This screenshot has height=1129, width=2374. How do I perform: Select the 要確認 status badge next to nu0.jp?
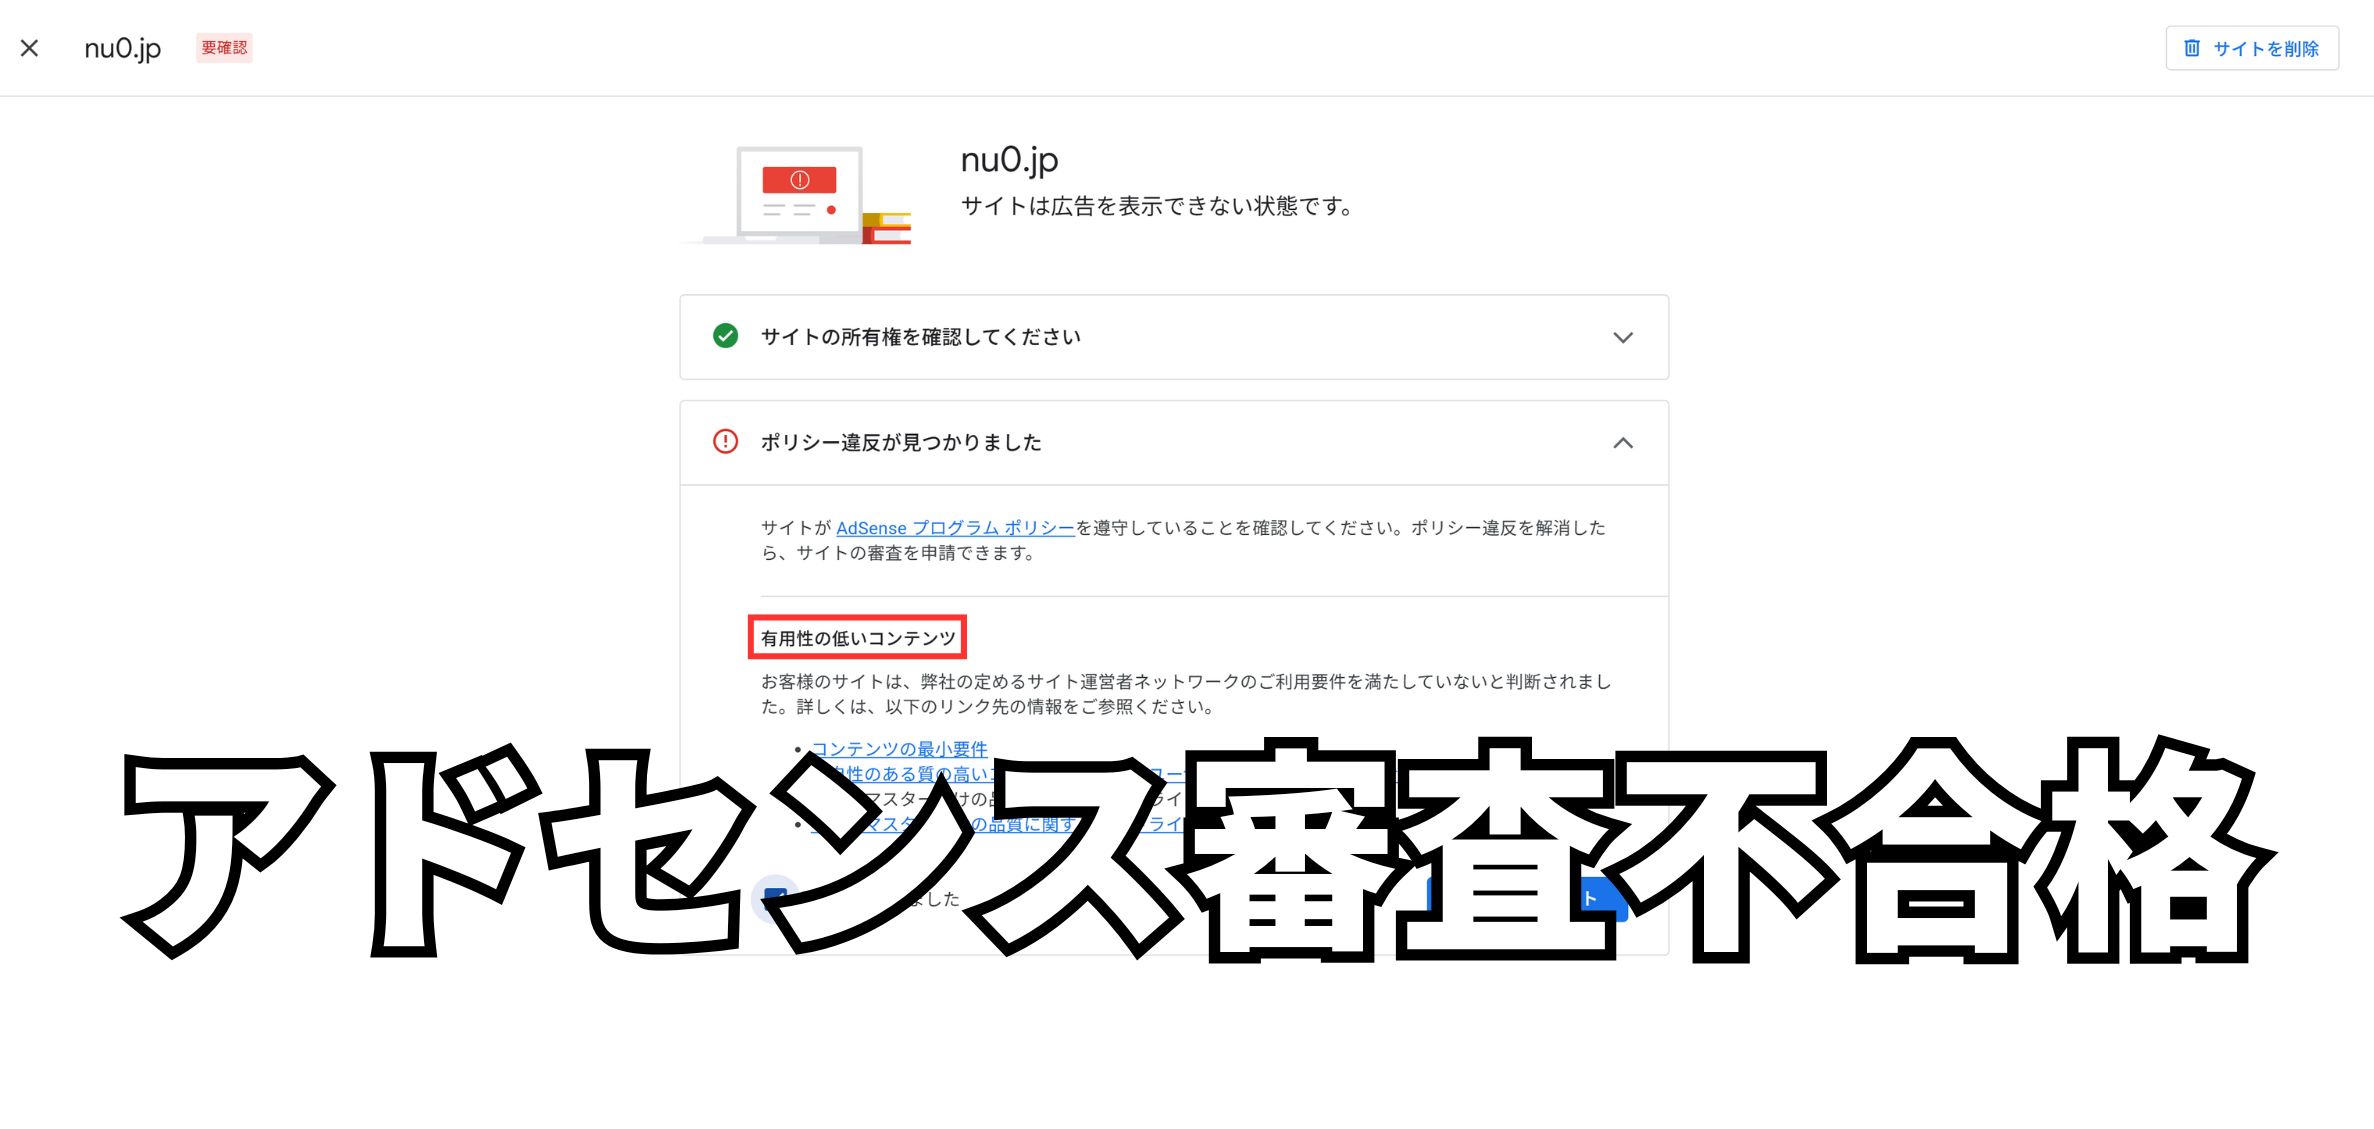click(224, 47)
